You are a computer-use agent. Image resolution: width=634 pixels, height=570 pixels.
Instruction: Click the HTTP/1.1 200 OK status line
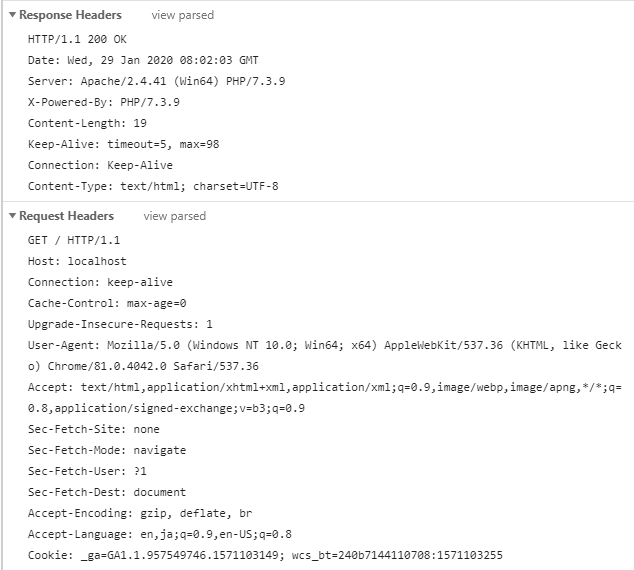coord(77,39)
